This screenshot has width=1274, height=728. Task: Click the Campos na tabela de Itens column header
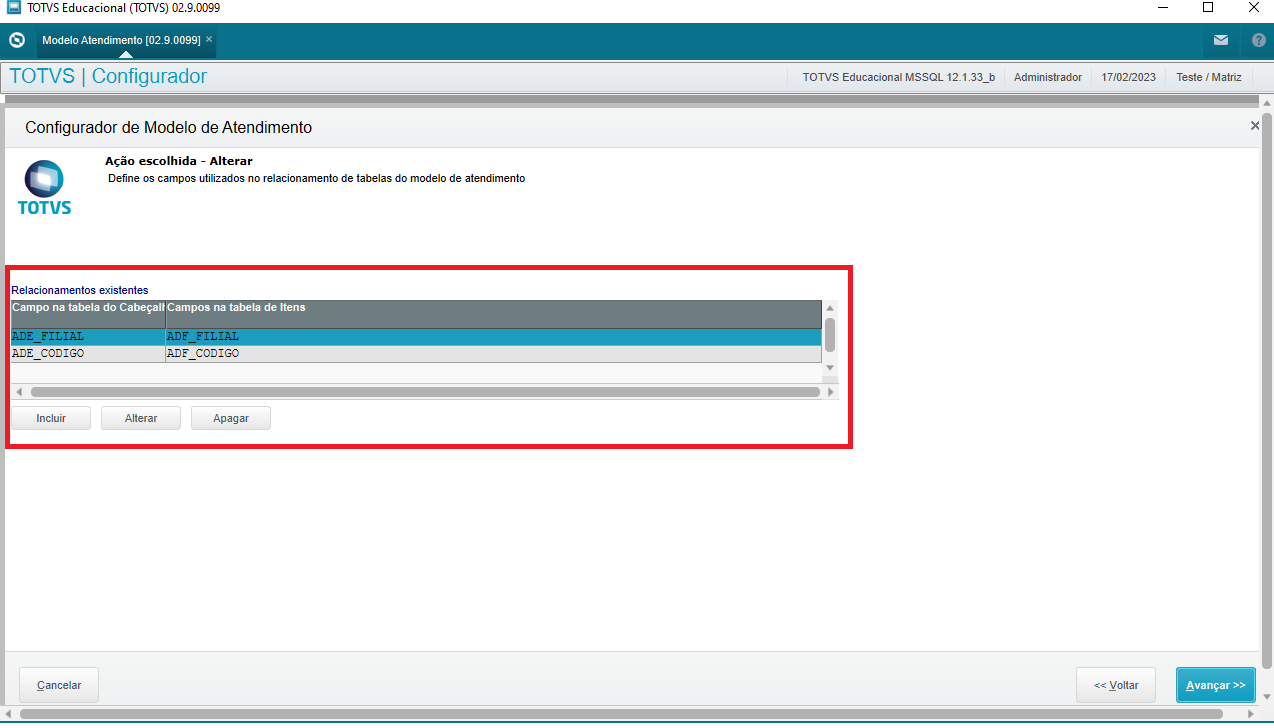click(493, 314)
